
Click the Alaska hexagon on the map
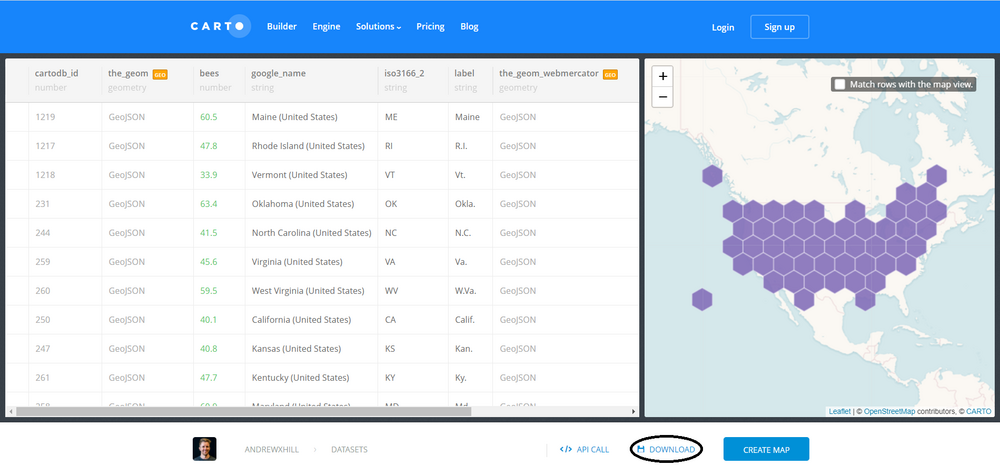(x=712, y=177)
